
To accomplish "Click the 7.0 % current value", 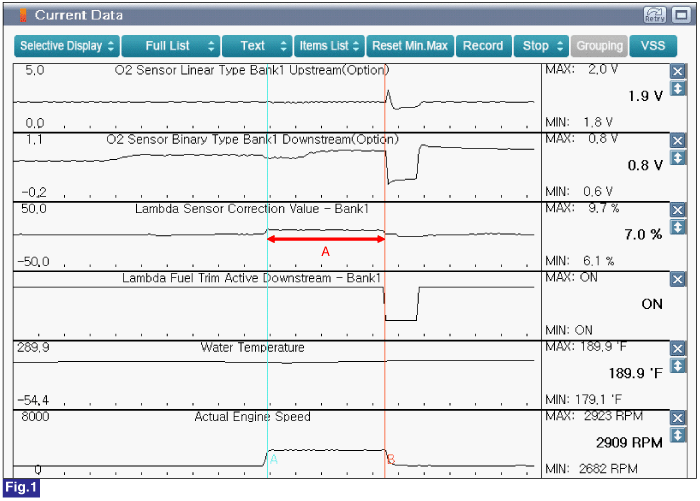I will click(x=643, y=234).
